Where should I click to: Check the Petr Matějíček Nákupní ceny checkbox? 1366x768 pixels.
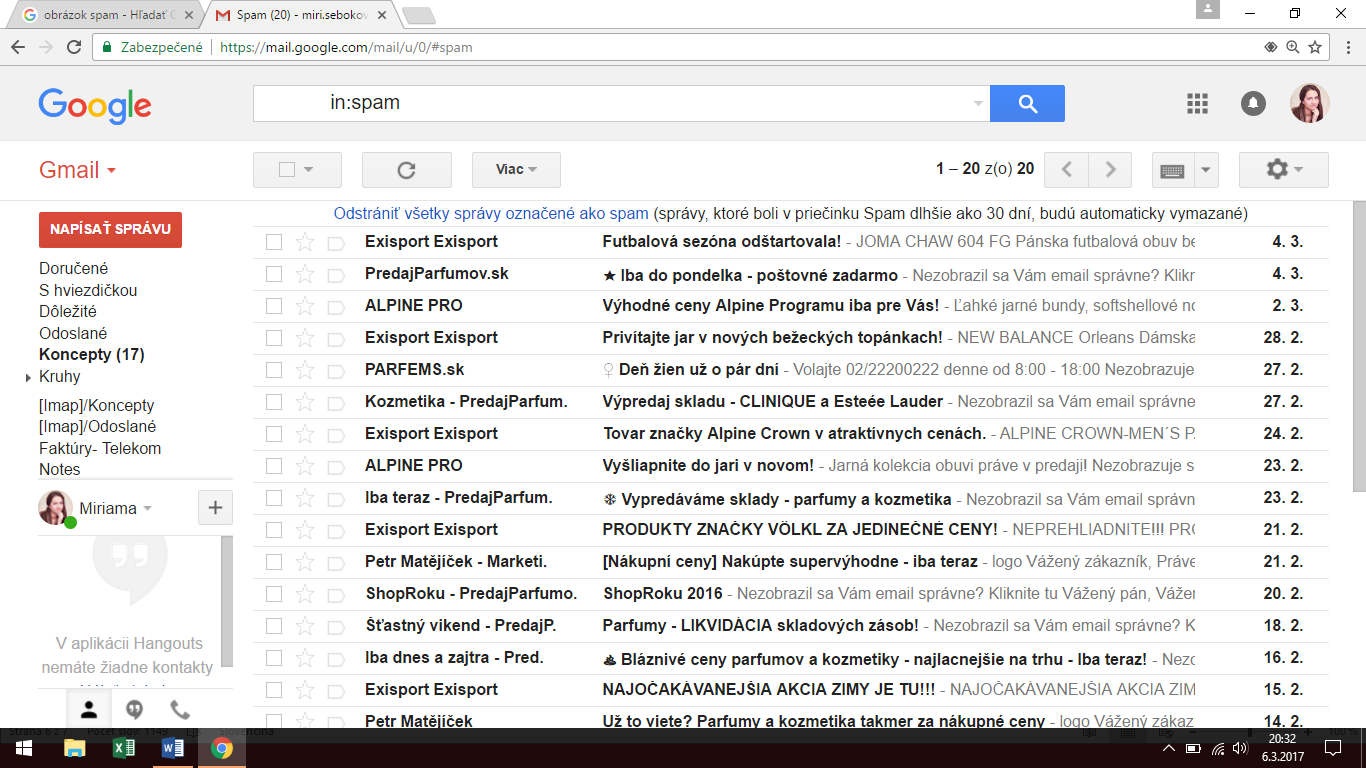[274, 562]
